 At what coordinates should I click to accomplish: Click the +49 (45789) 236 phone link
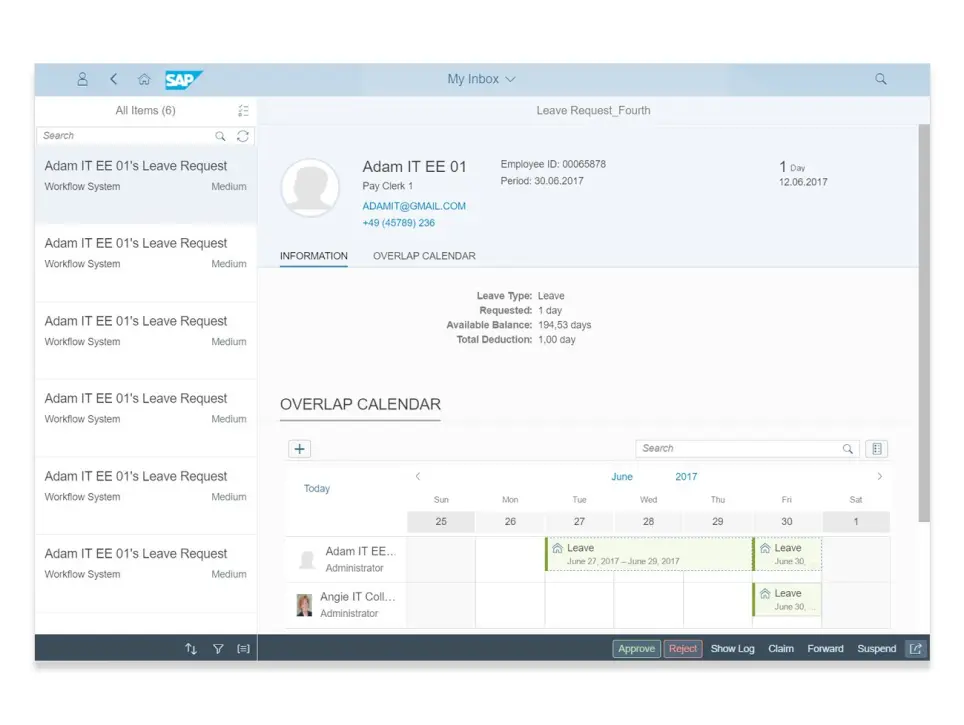point(398,223)
